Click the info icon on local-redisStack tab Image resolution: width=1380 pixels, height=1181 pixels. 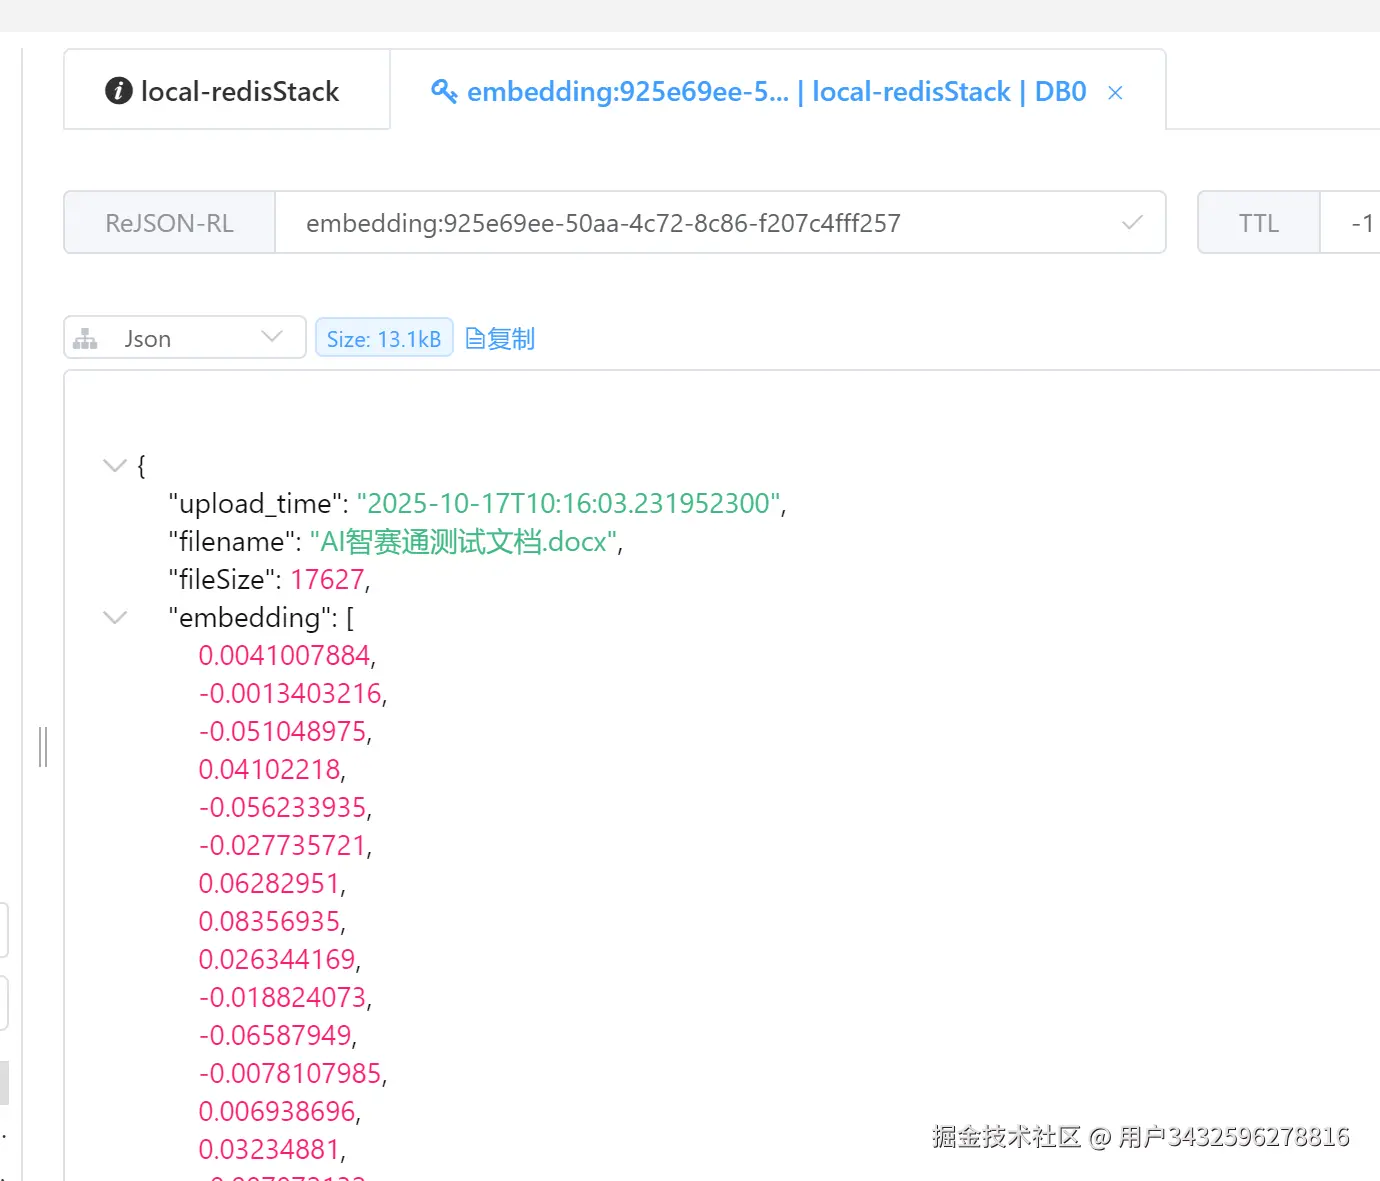coord(119,91)
